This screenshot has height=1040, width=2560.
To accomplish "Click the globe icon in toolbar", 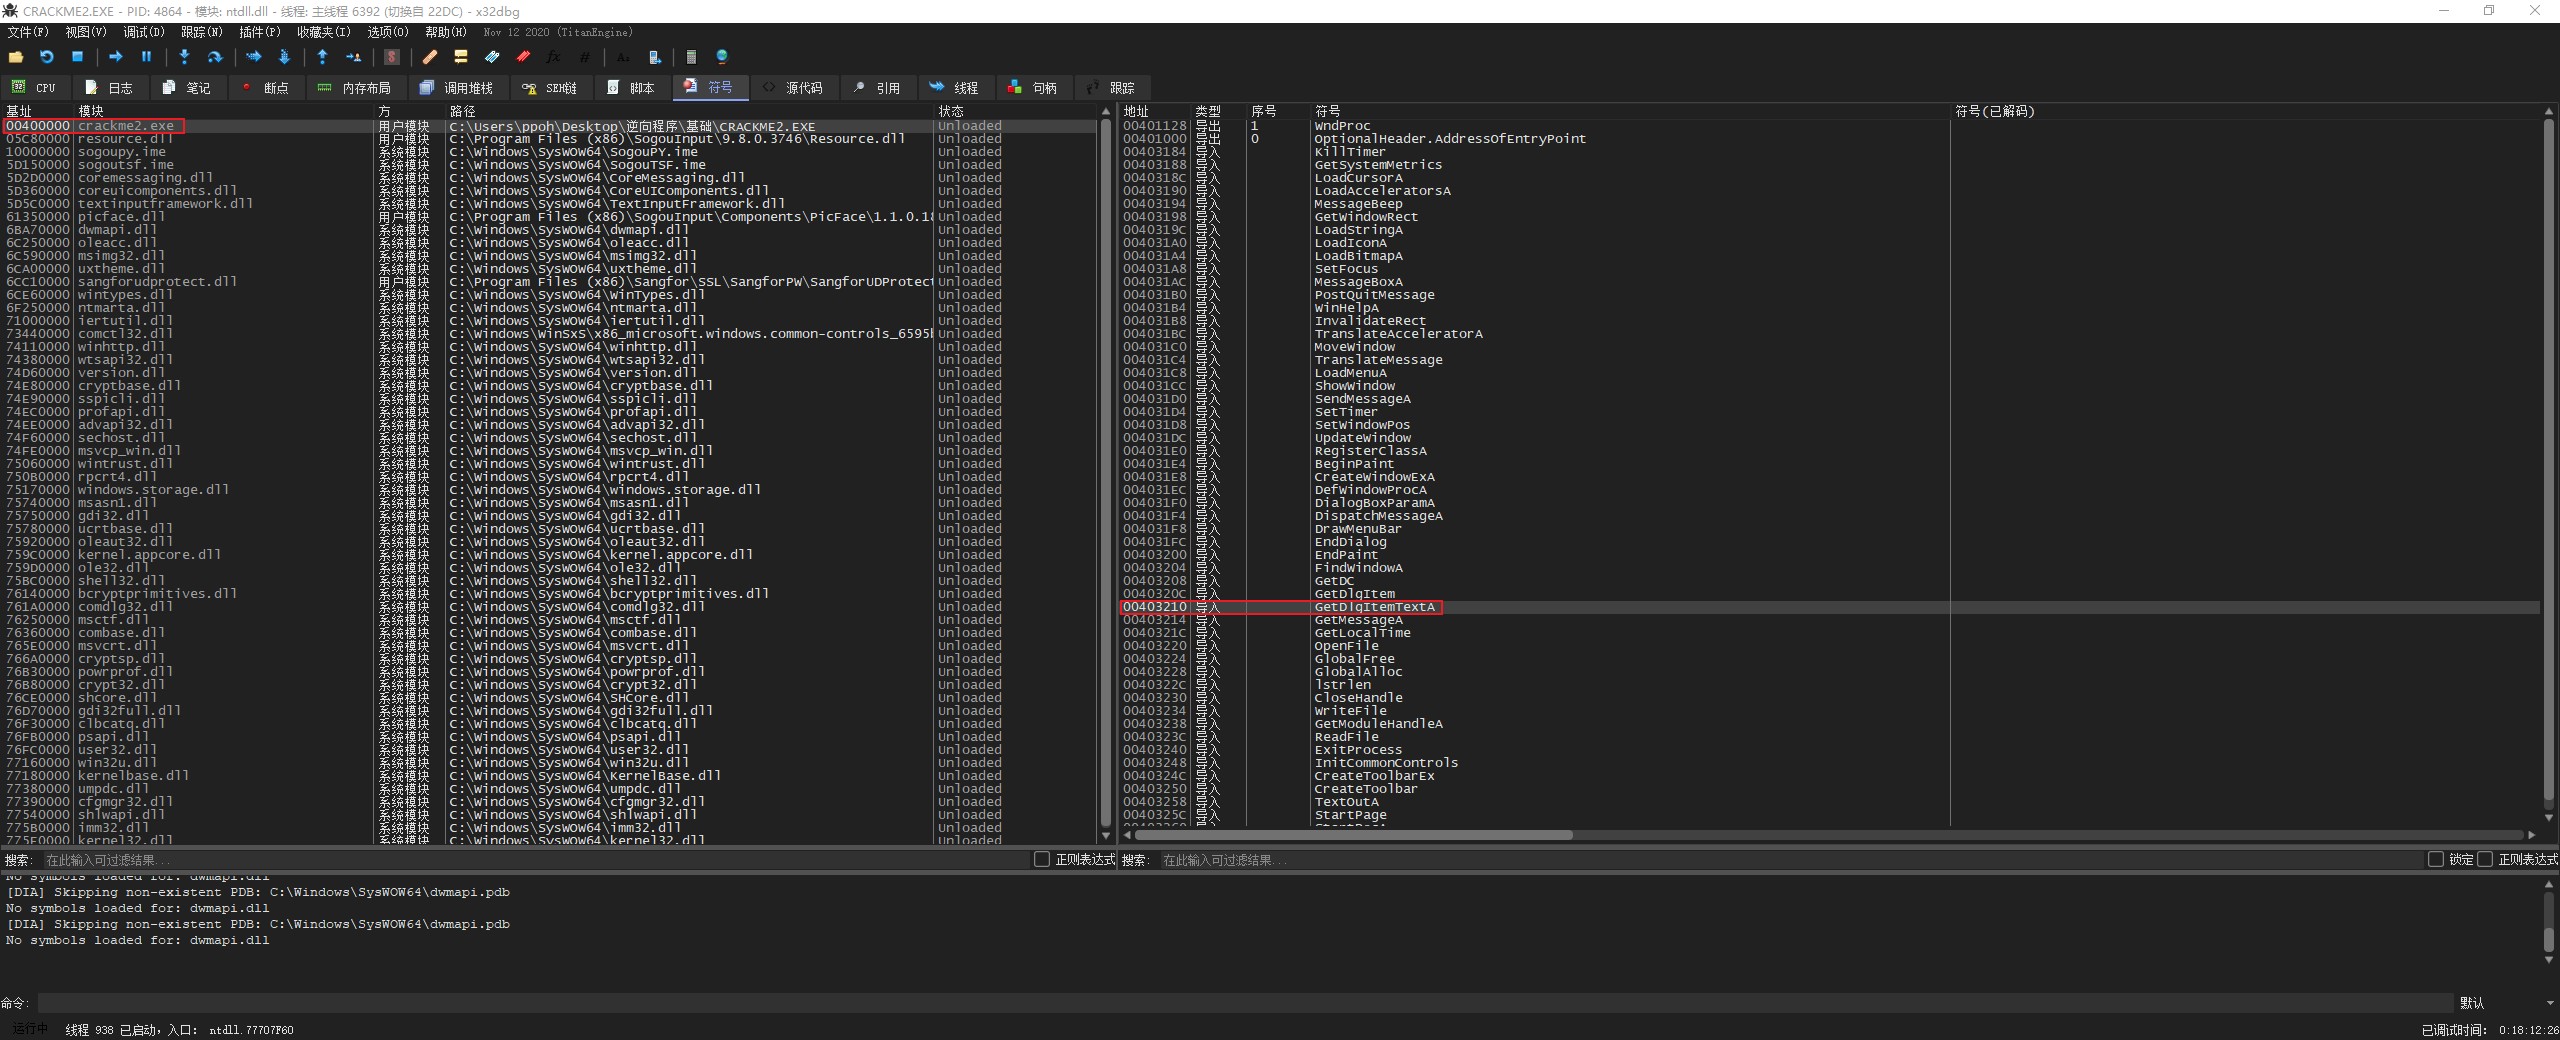I will [x=722, y=57].
